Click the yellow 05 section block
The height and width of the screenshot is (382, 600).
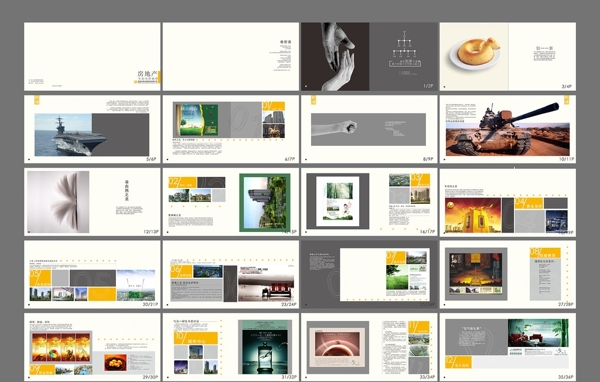tap(40, 278)
